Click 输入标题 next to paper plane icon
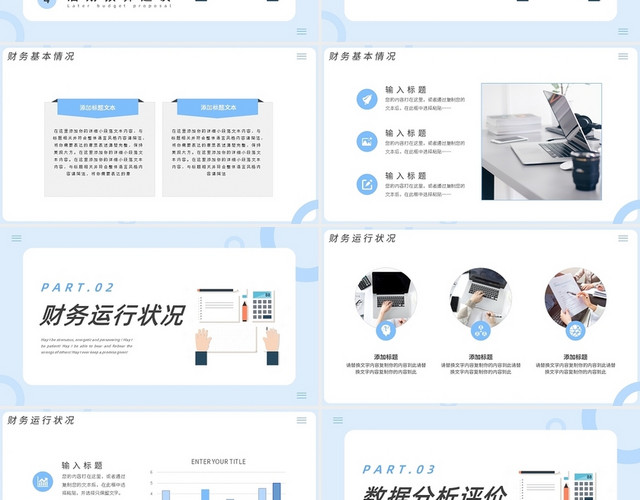 point(406,90)
